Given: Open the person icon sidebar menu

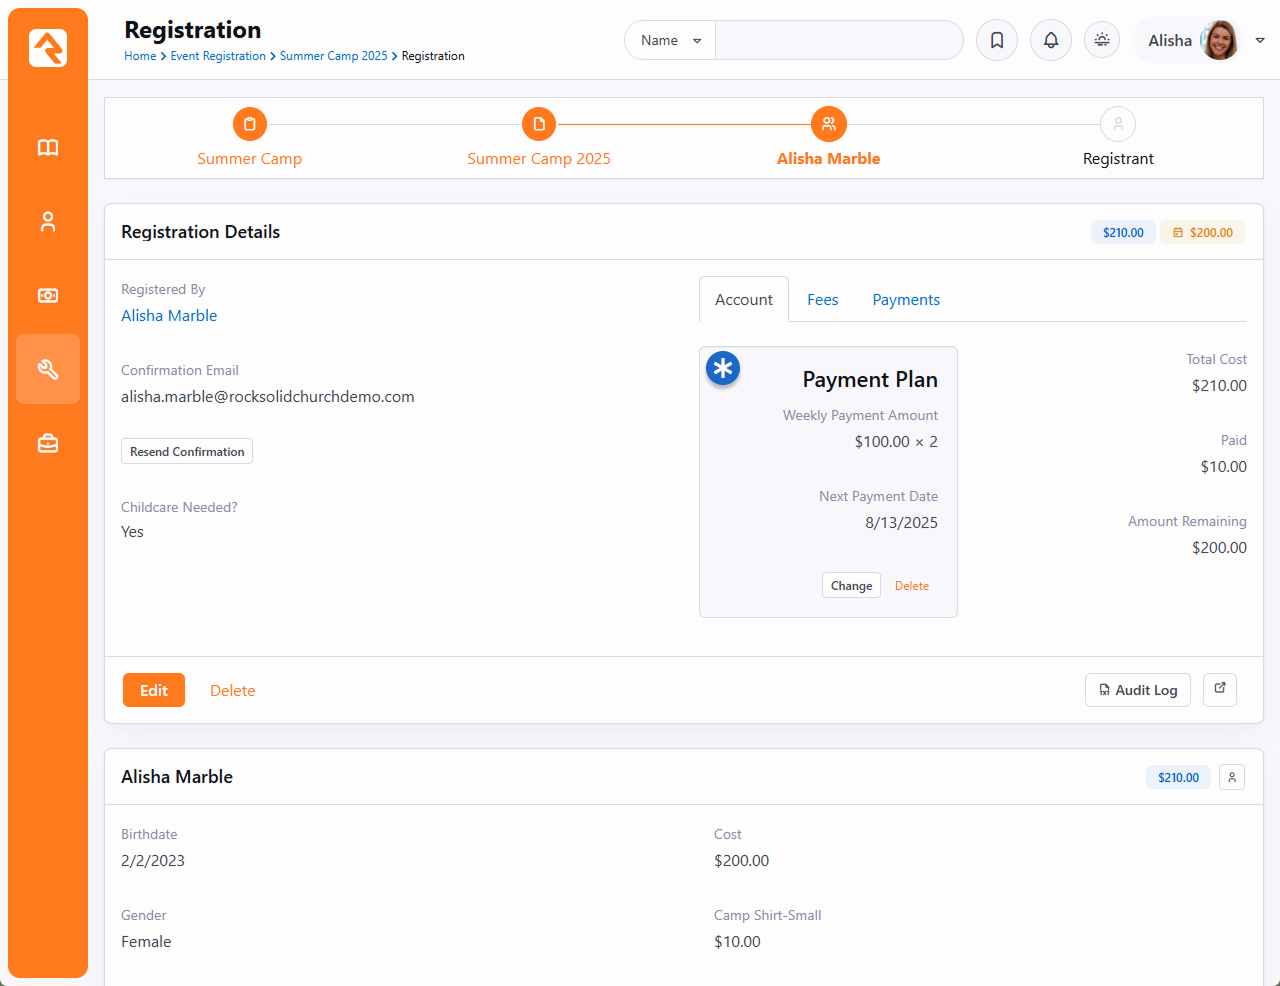Looking at the screenshot, I should [x=48, y=222].
